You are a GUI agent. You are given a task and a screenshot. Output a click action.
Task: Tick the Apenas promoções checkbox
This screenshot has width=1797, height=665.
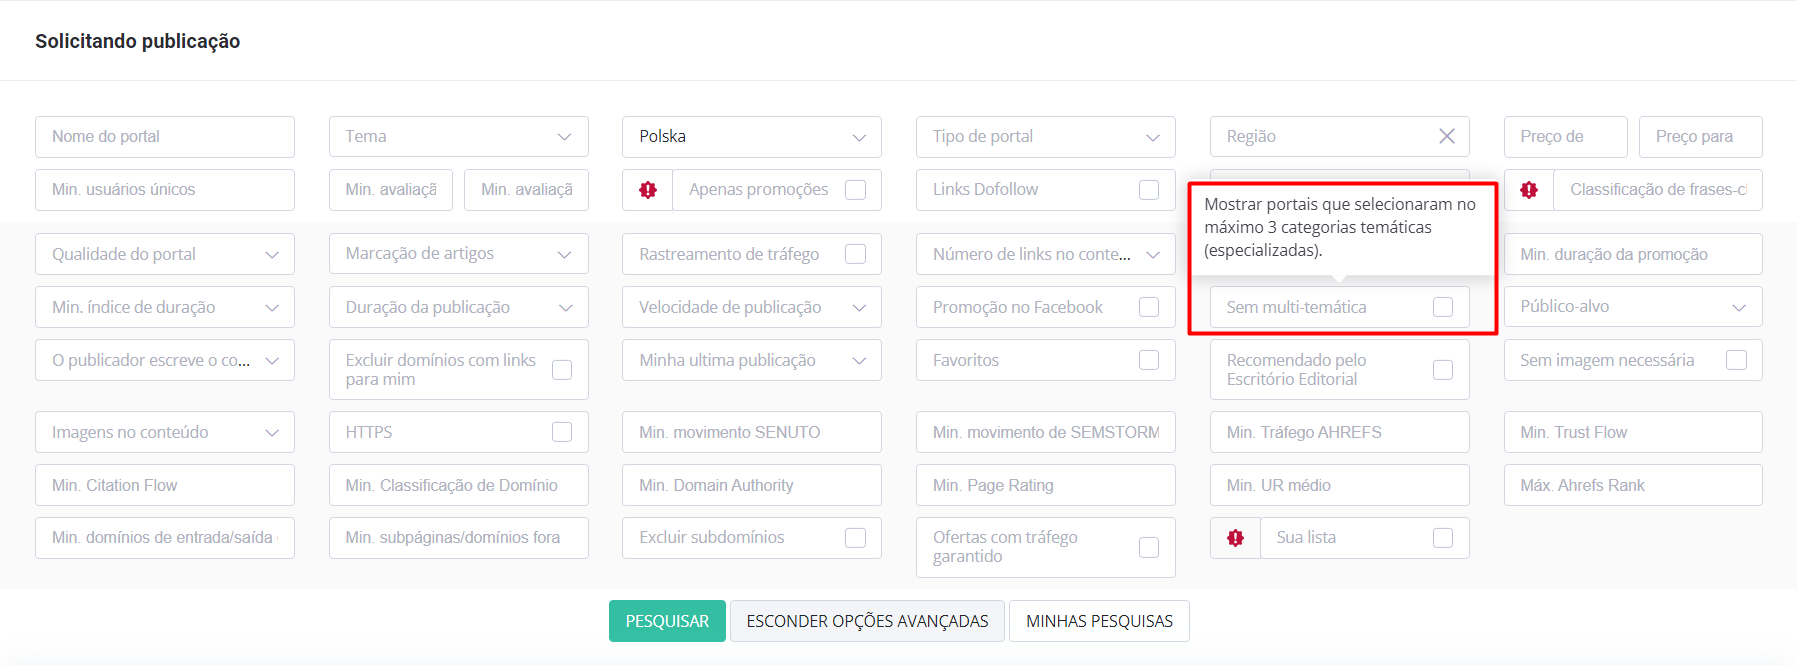pyautogui.click(x=856, y=190)
